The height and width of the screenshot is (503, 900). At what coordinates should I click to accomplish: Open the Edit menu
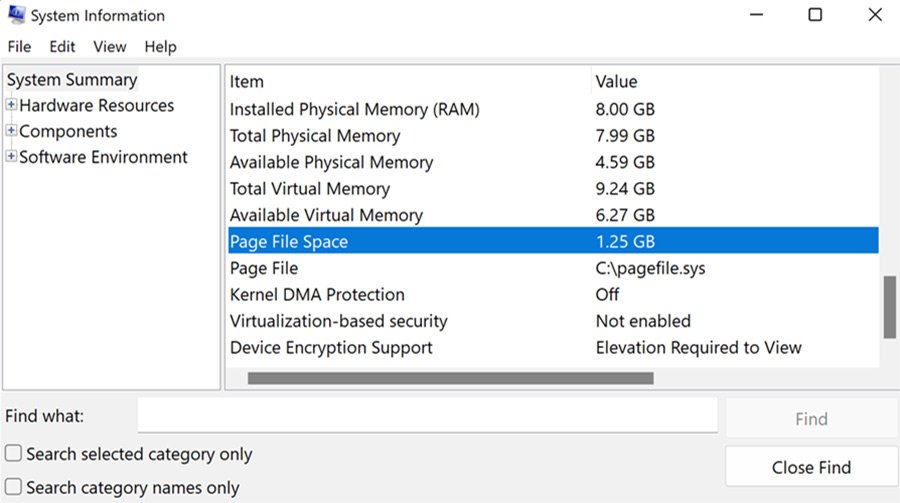coord(63,47)
